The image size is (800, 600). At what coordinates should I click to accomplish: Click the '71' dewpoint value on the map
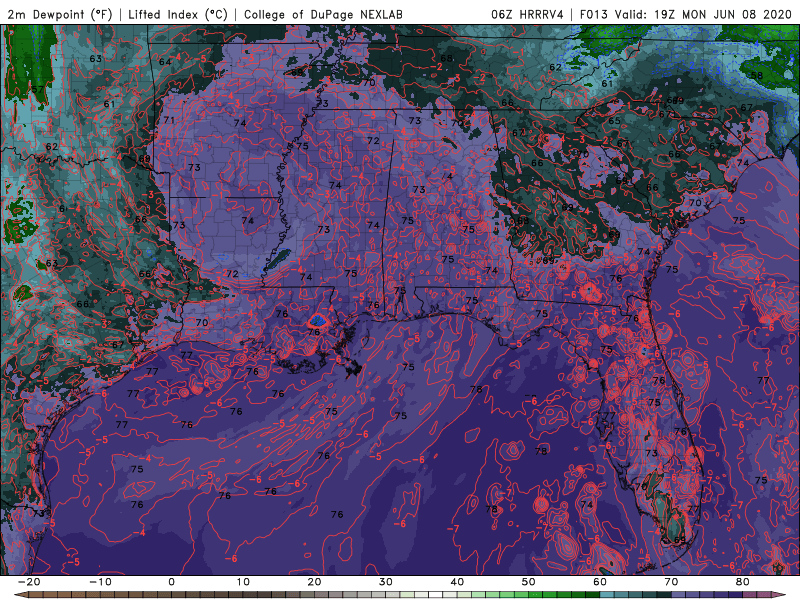169,120
